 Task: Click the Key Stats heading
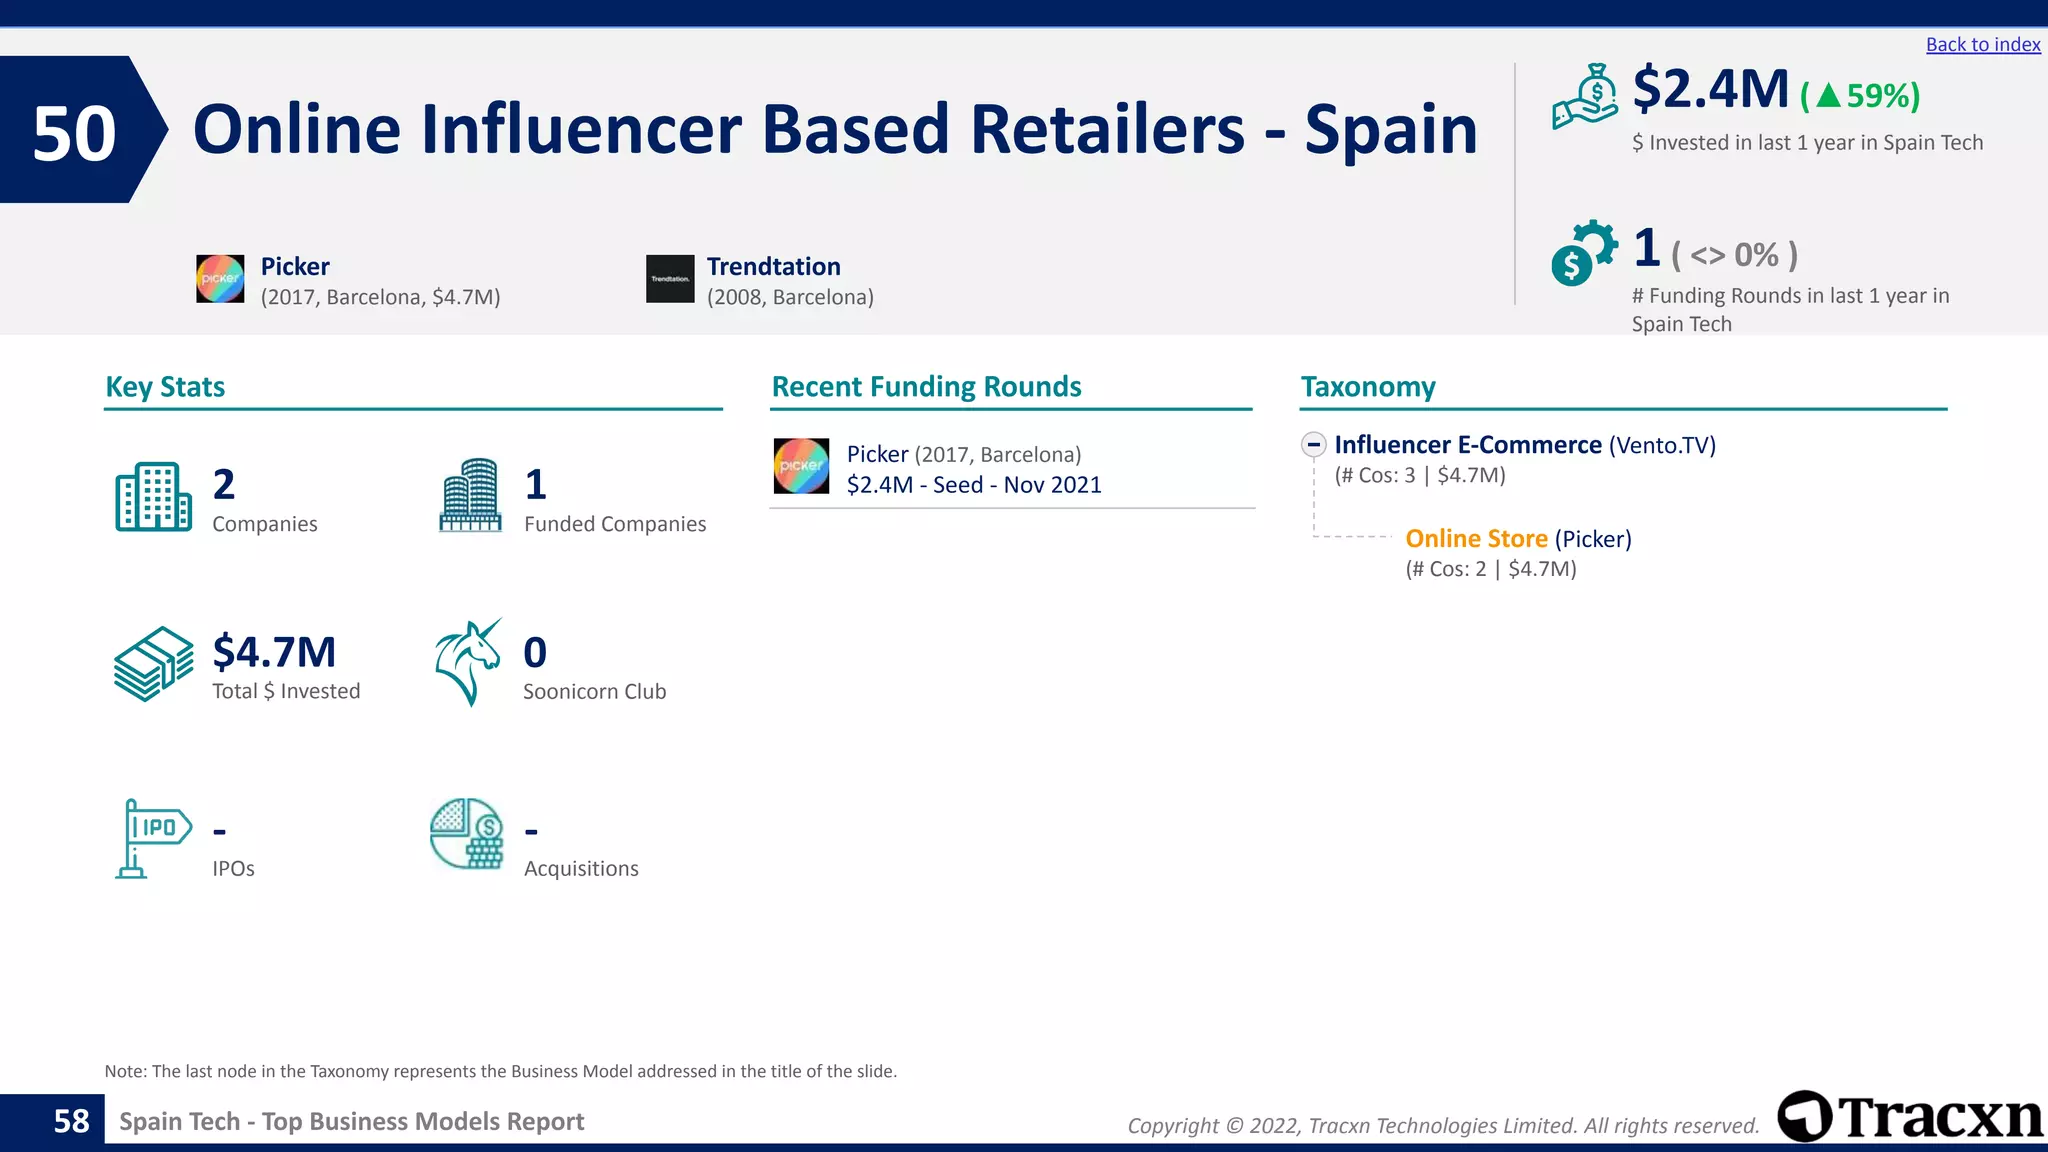165,387
